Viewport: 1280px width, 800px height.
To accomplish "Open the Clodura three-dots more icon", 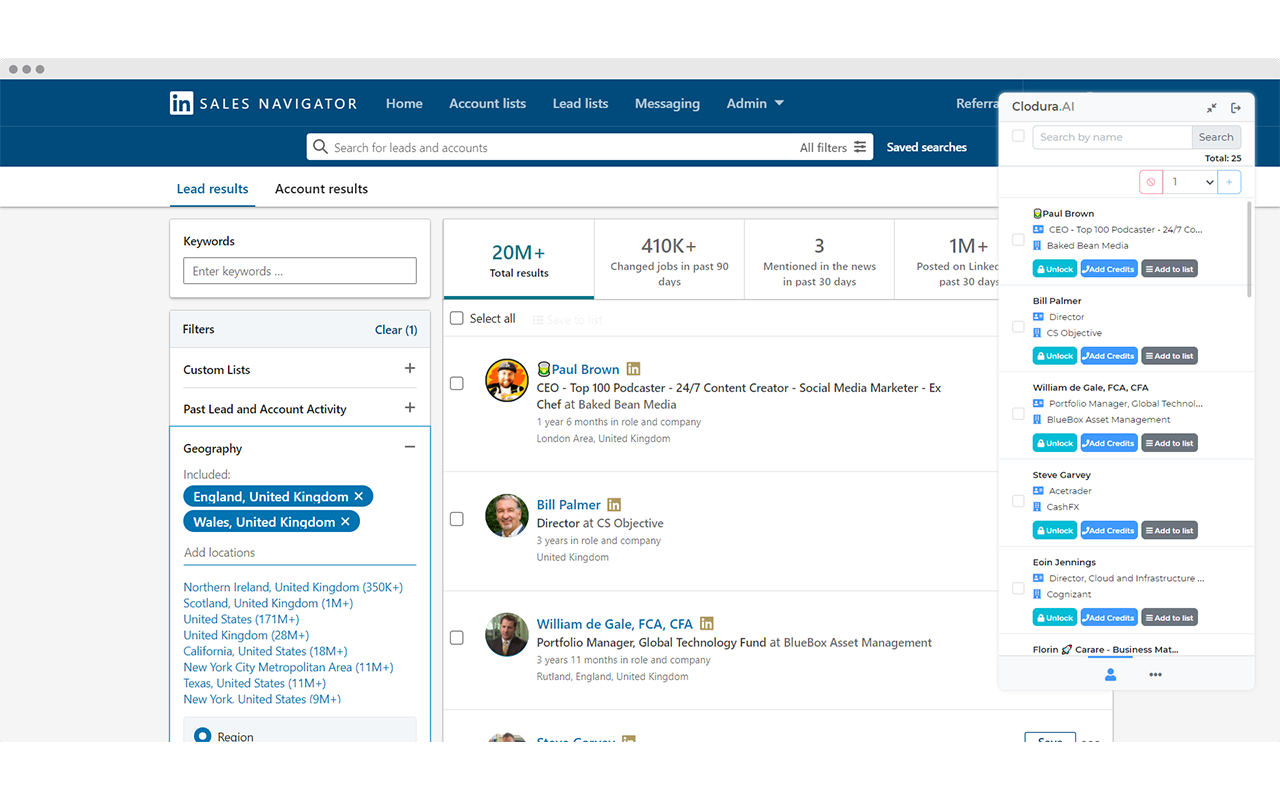I will click(1155, 675).
